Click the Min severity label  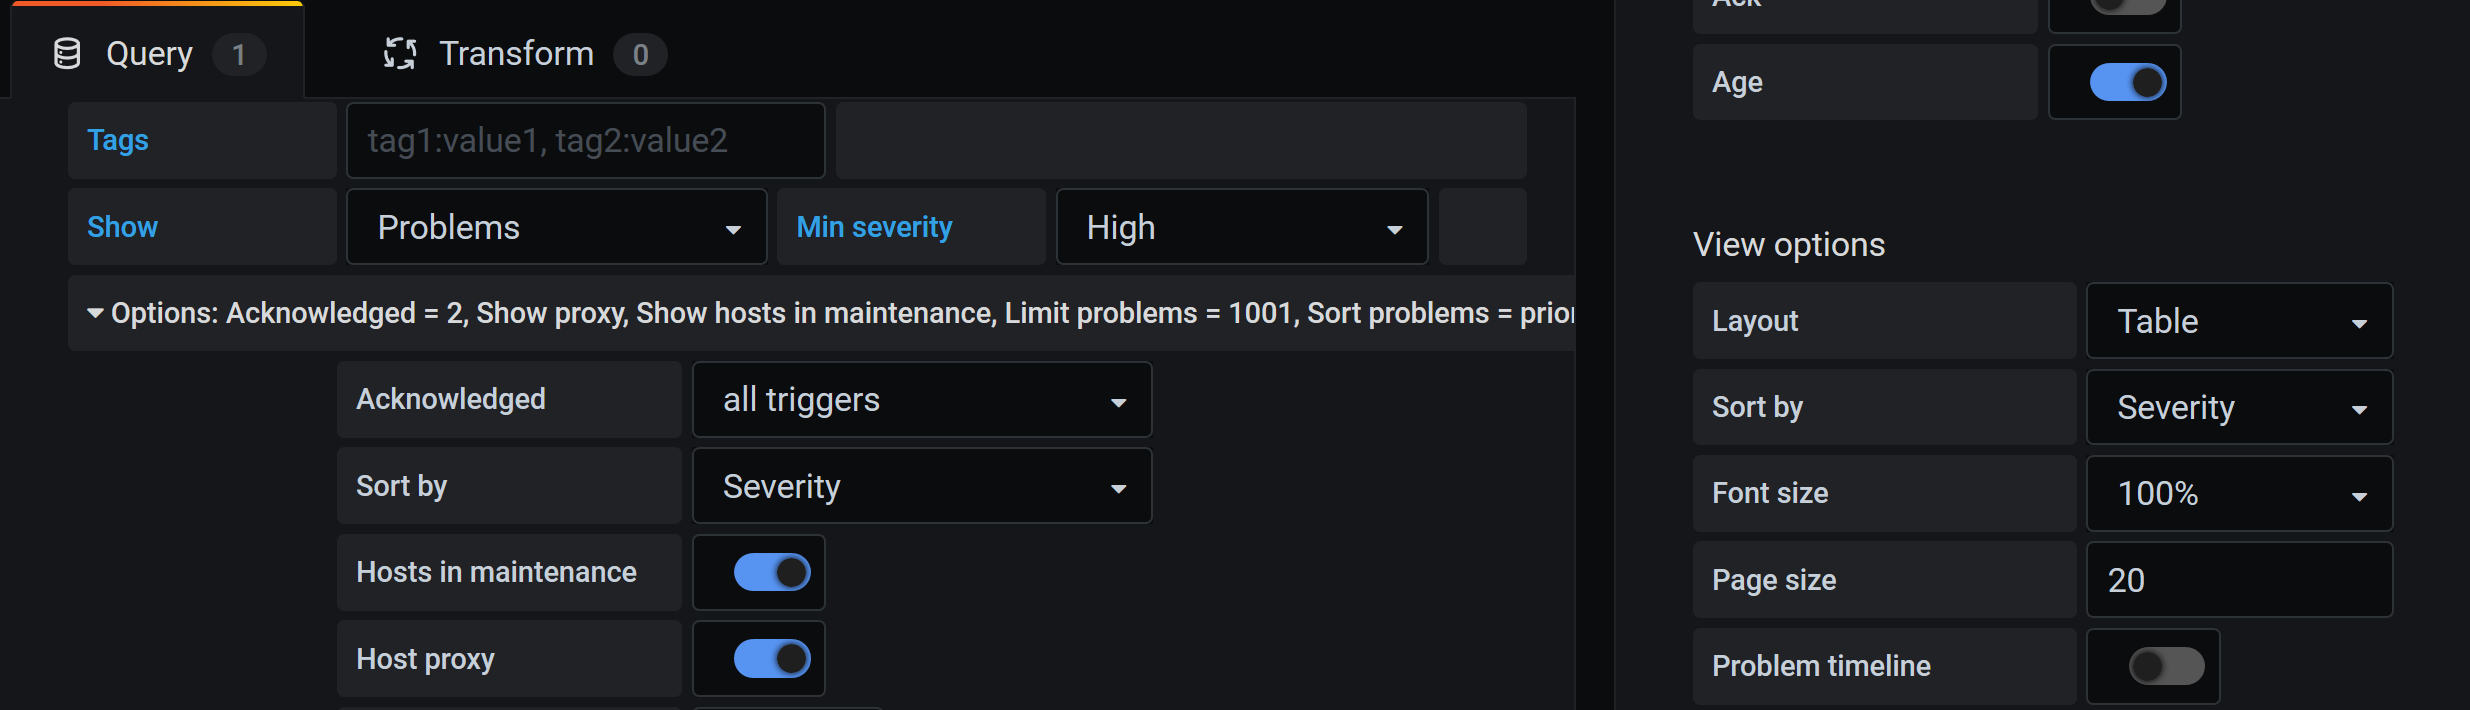click(x=874, y=227)
